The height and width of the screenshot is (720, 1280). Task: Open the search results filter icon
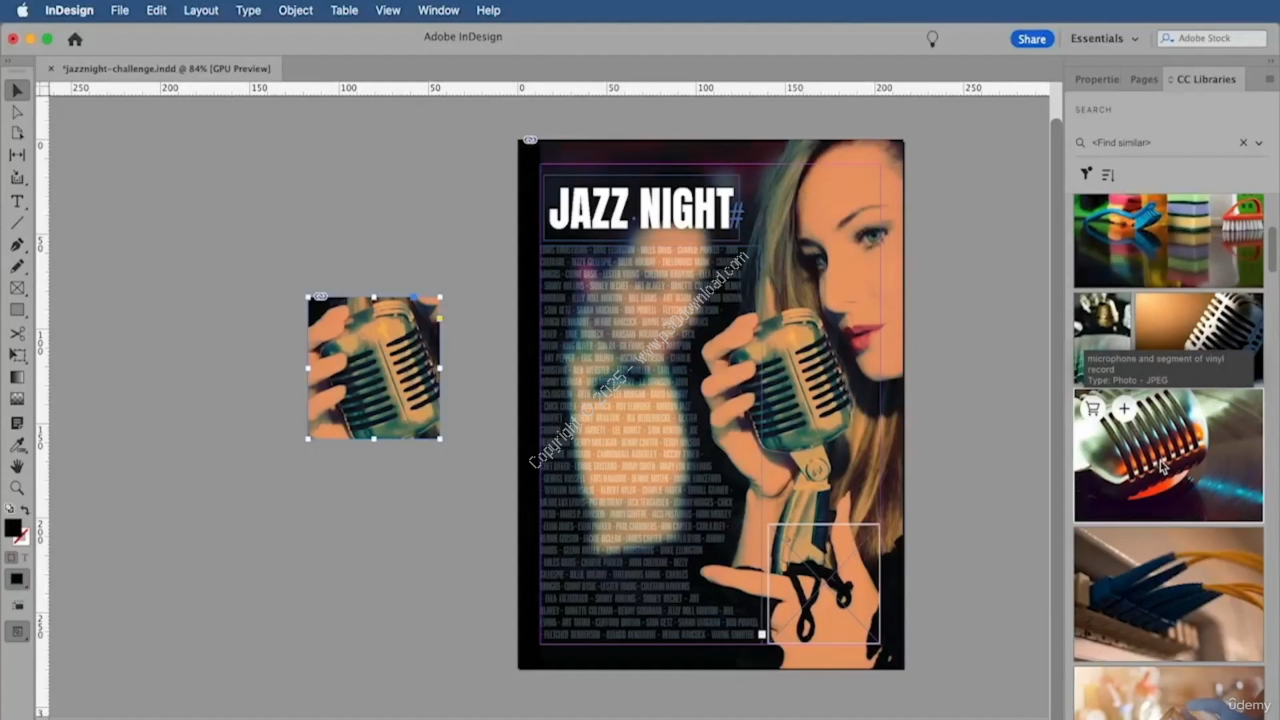(1086, 174)
